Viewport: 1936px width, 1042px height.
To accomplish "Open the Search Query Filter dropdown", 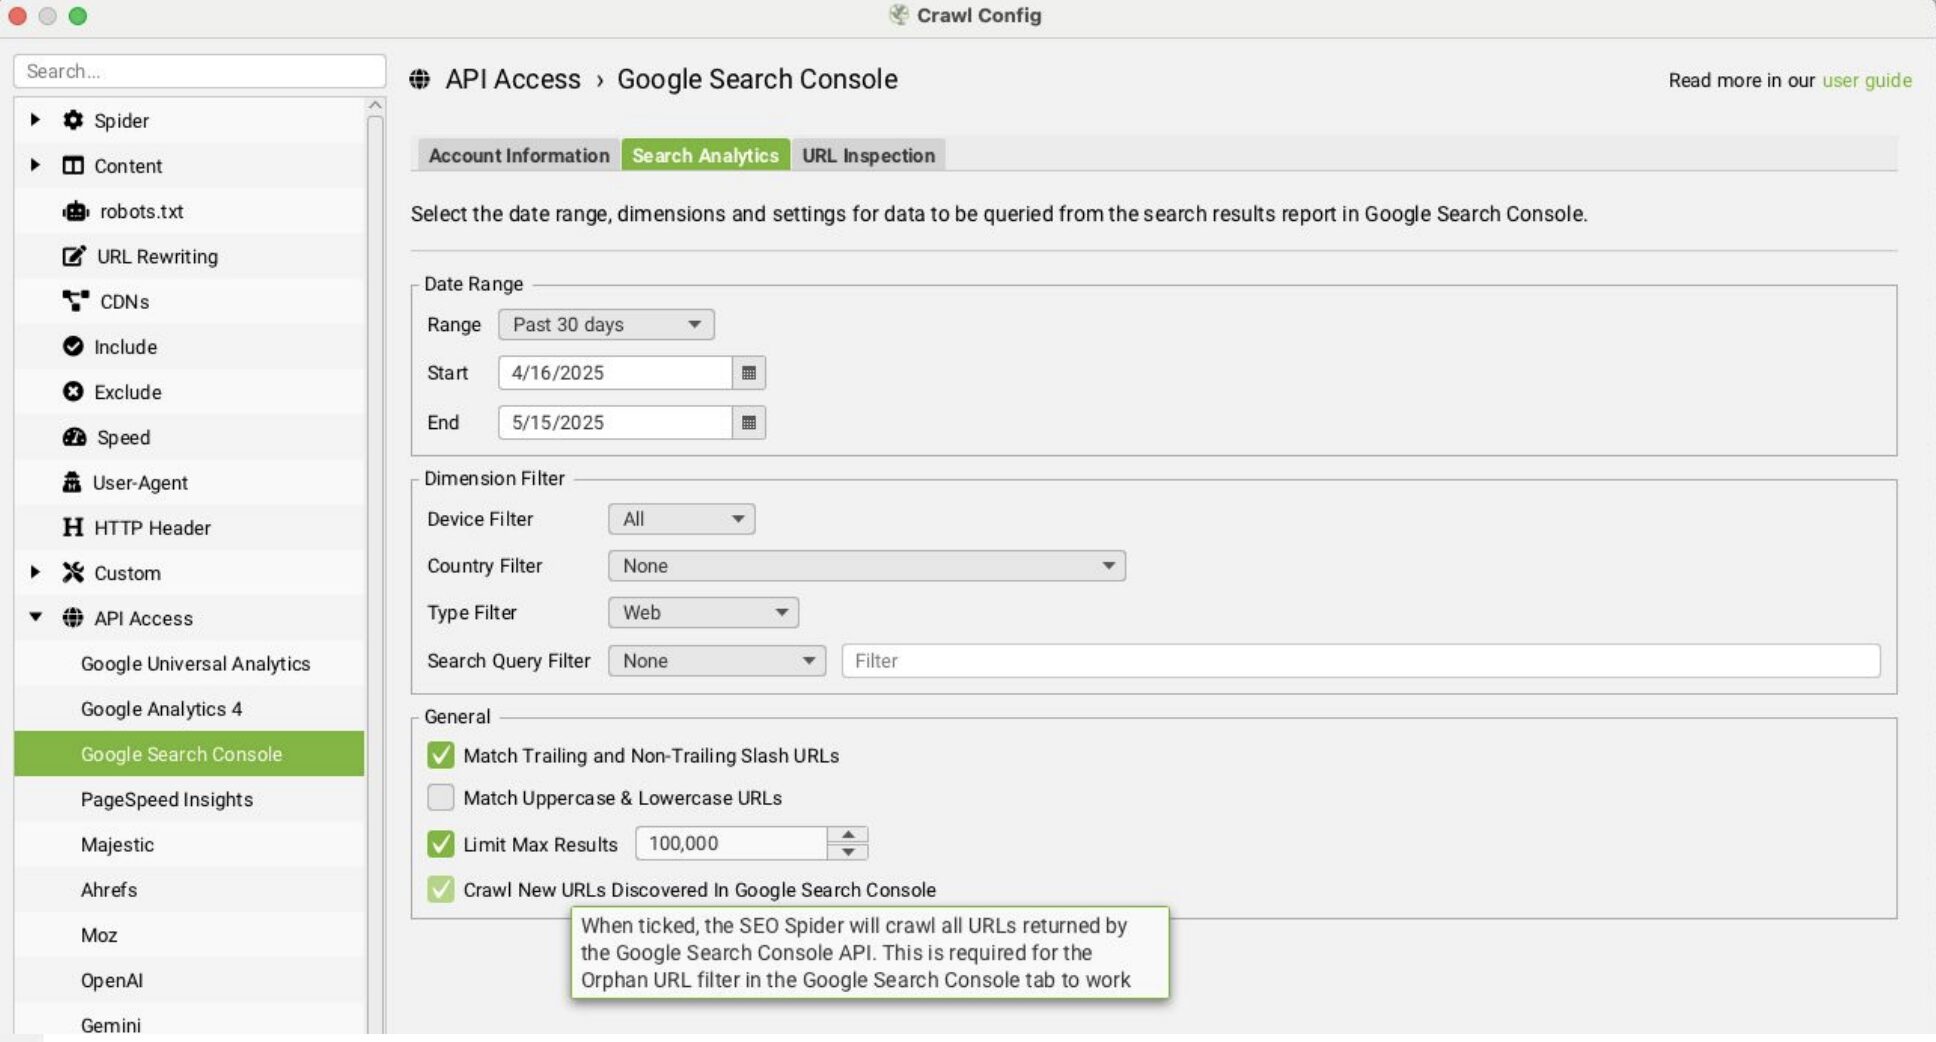I will point(716,661).
